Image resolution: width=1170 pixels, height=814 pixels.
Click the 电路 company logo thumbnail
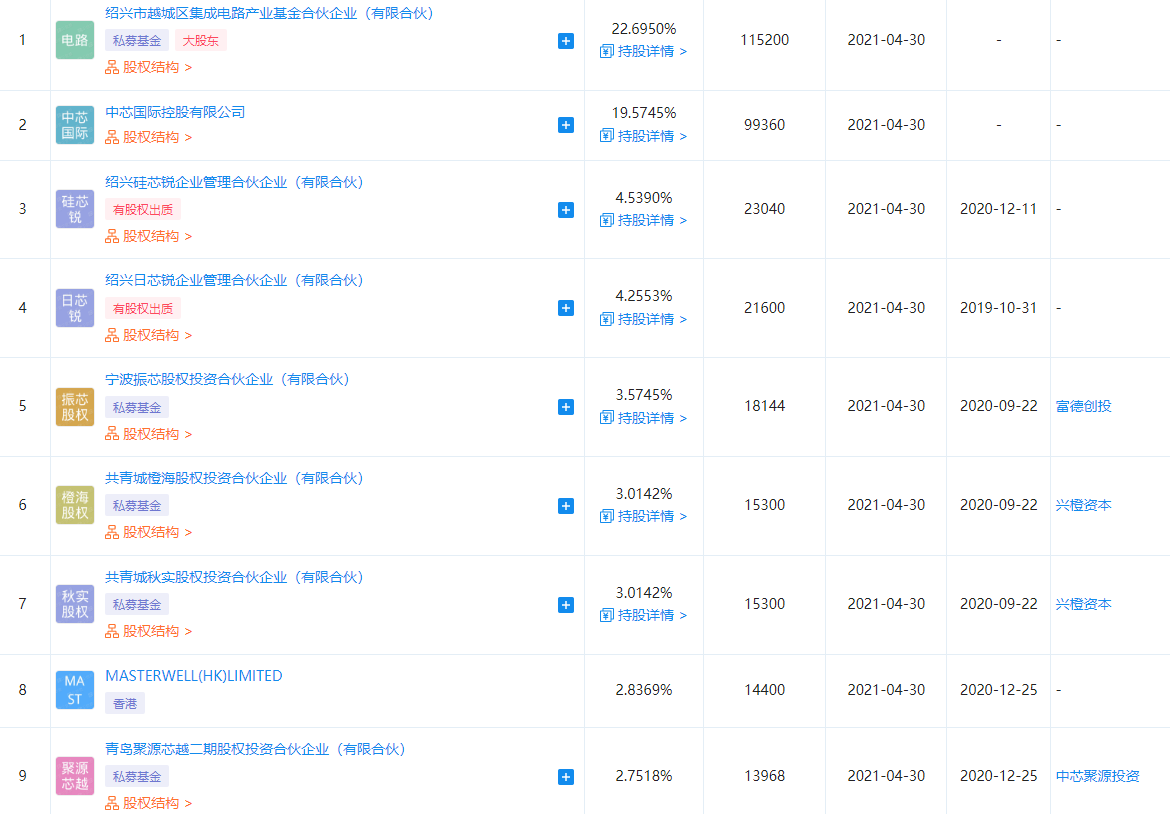tap(75, 40)
